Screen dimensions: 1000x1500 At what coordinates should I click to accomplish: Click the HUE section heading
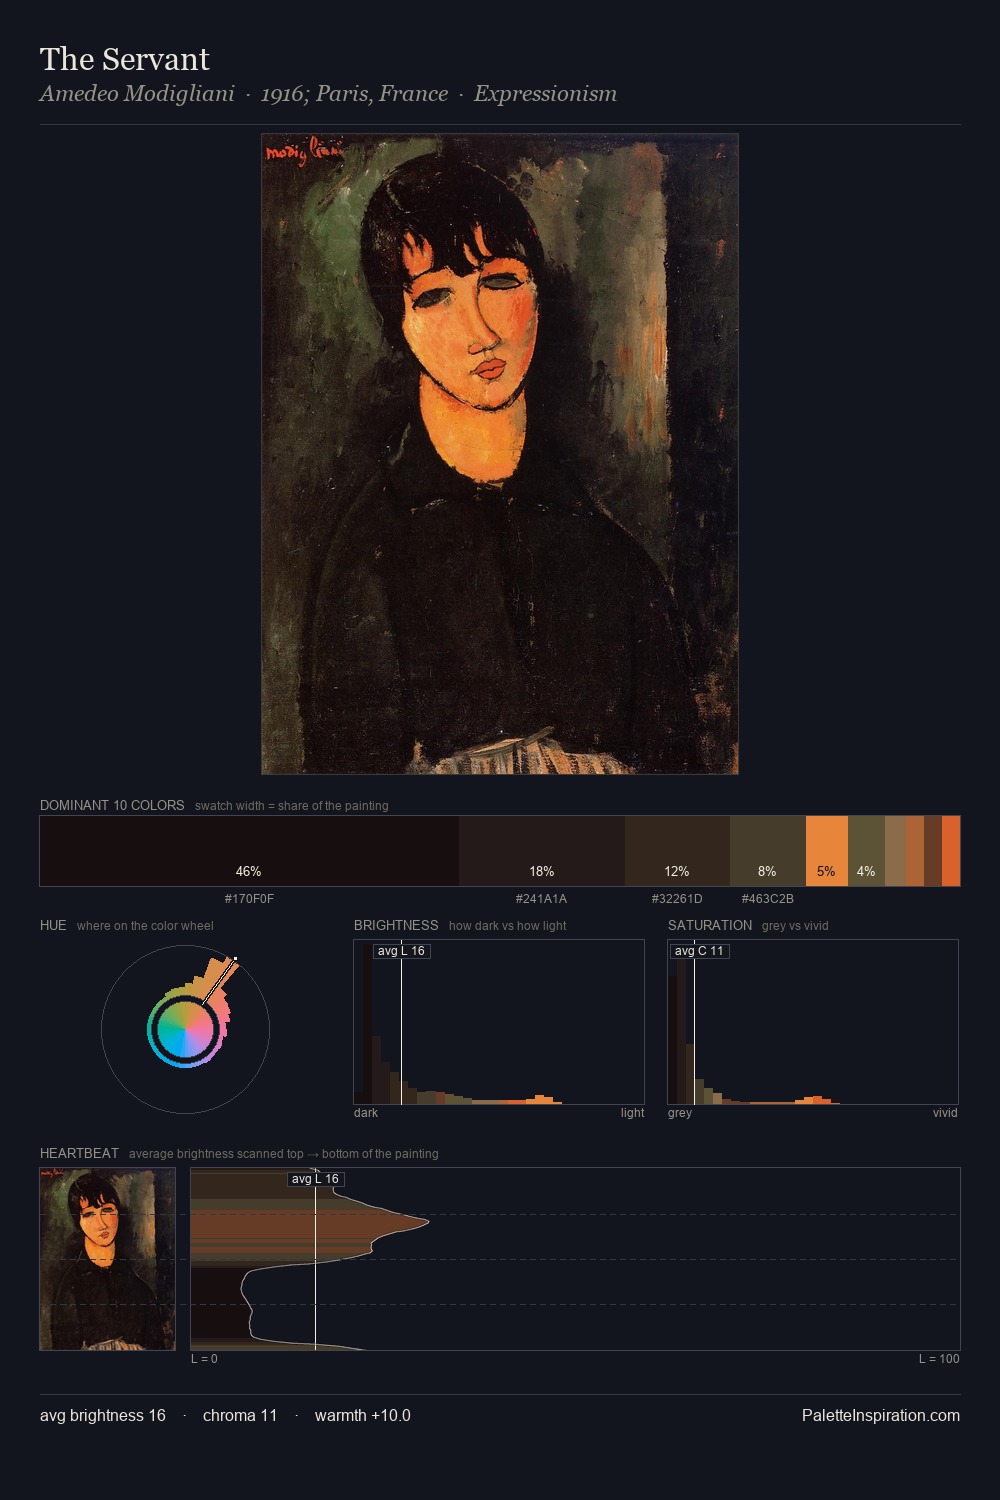(x=53, y=925)
